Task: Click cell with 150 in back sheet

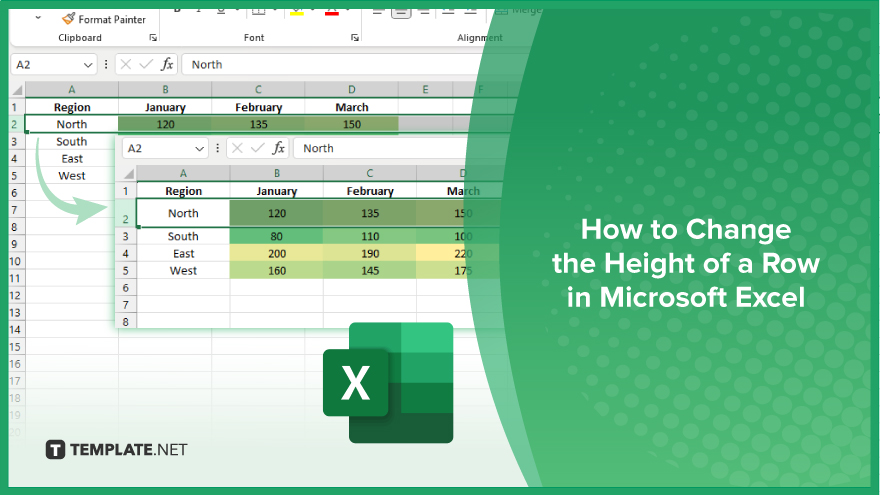Action: (351, 124)
